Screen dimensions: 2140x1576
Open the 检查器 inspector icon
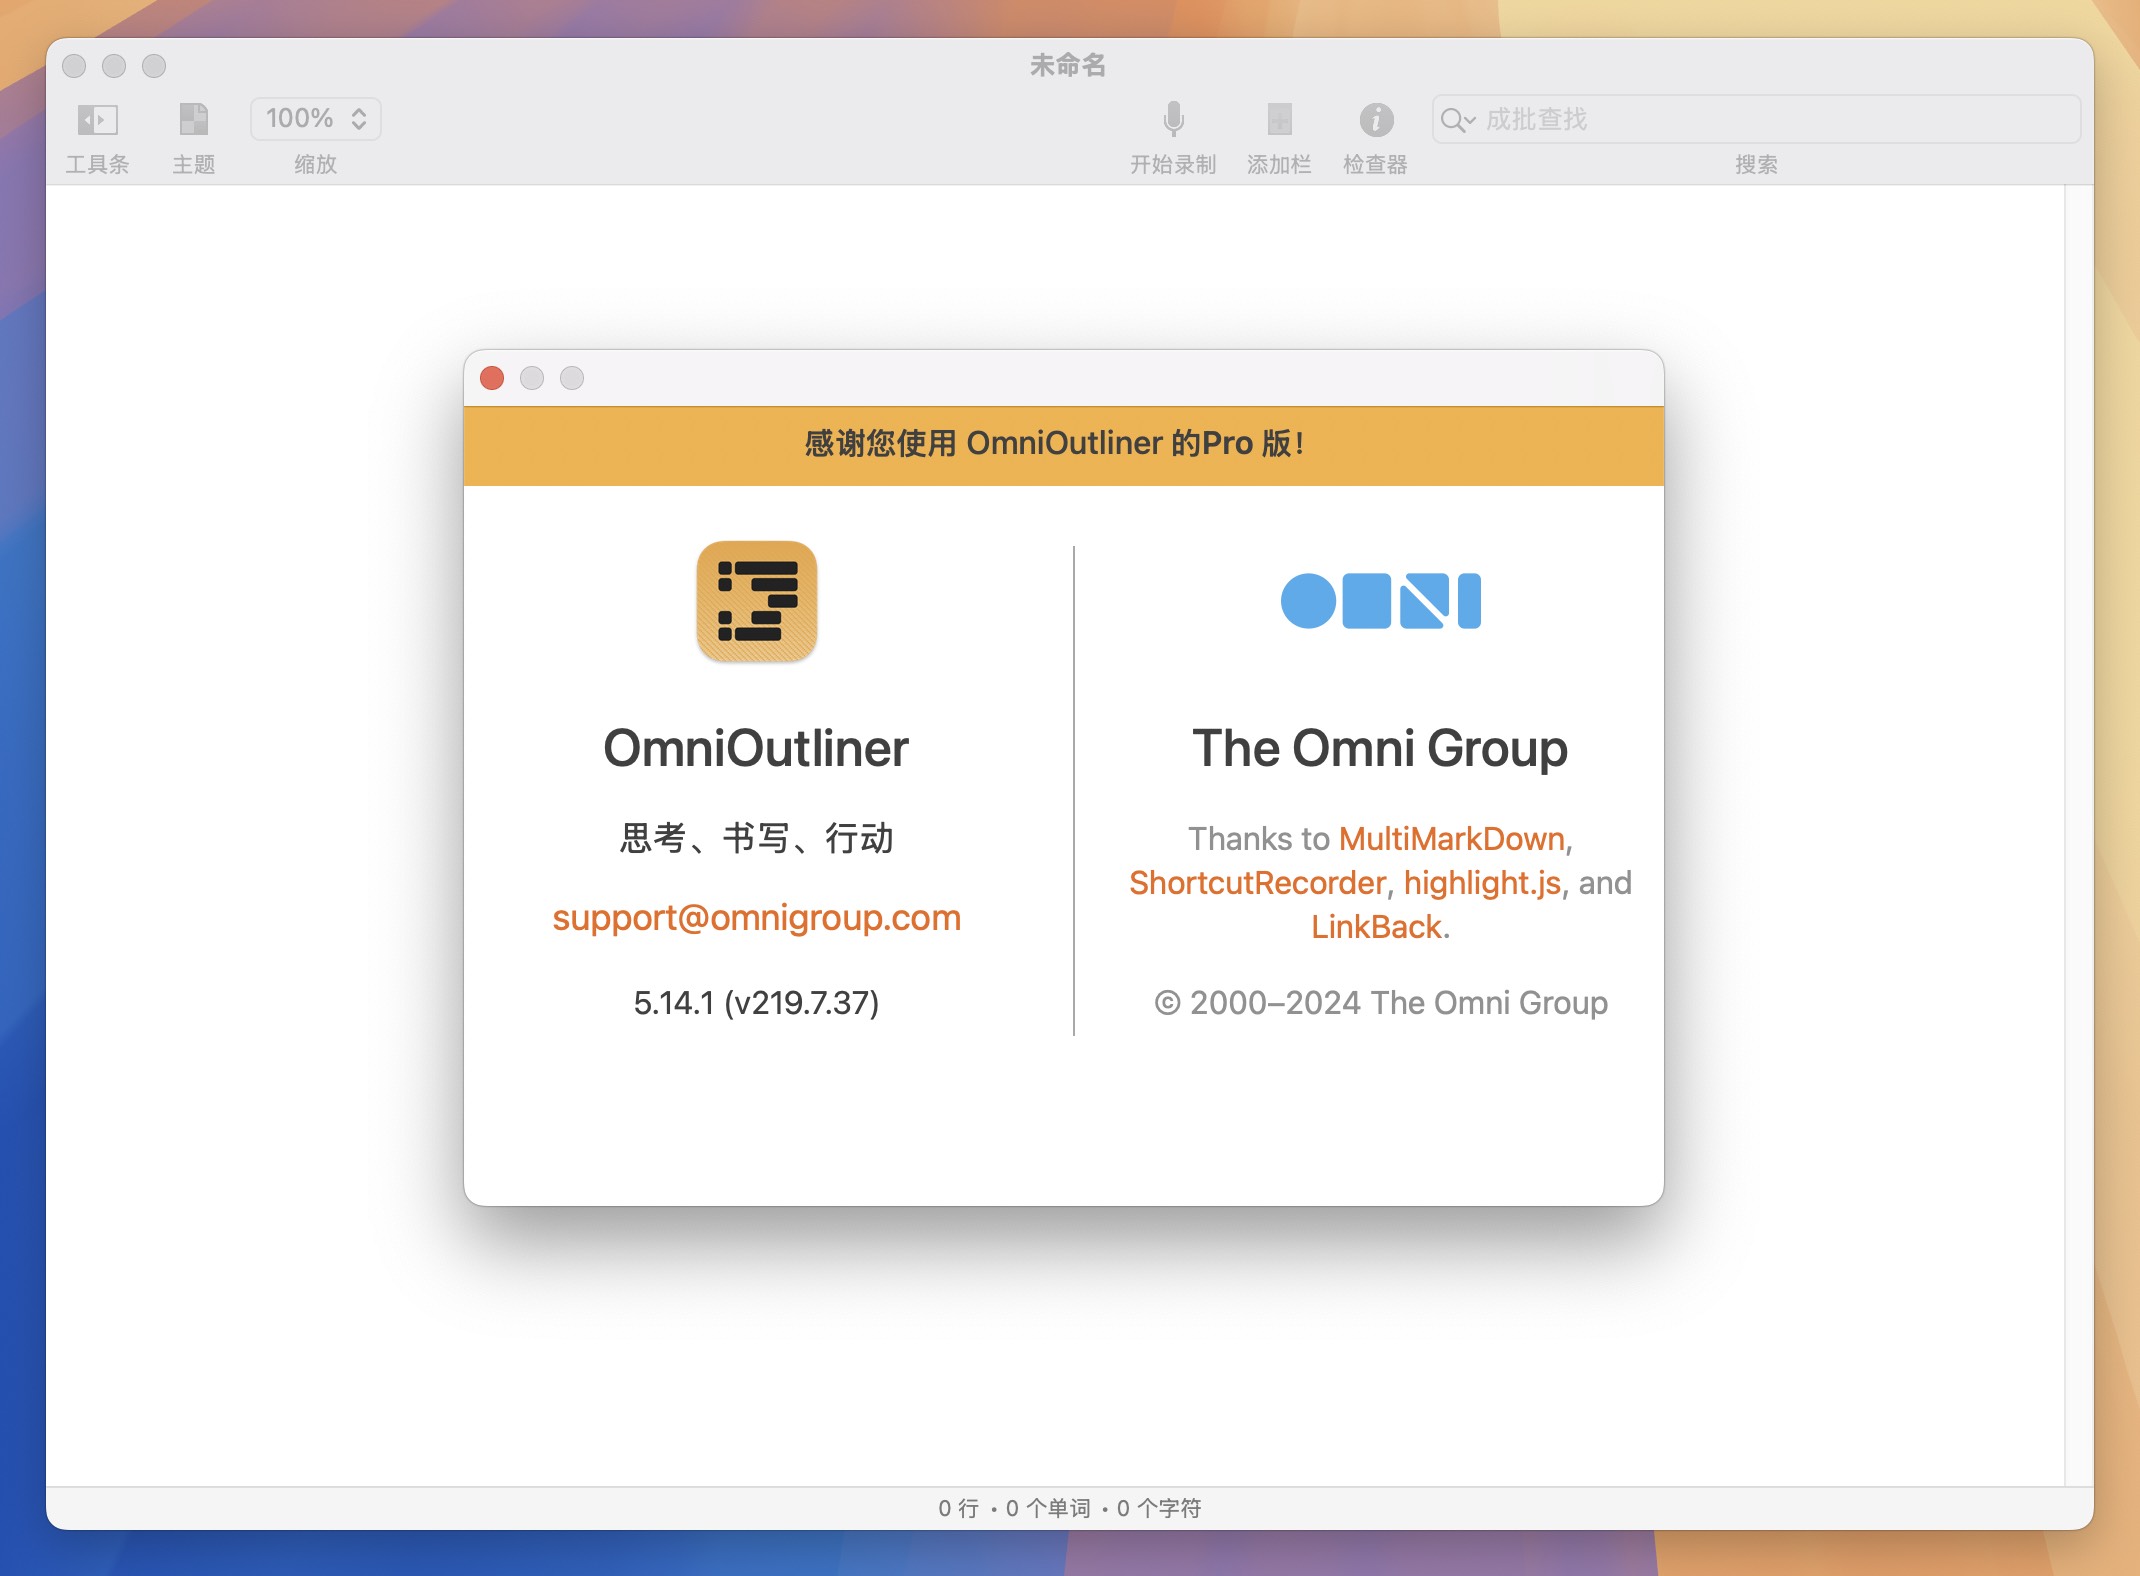pos(1376,120)
